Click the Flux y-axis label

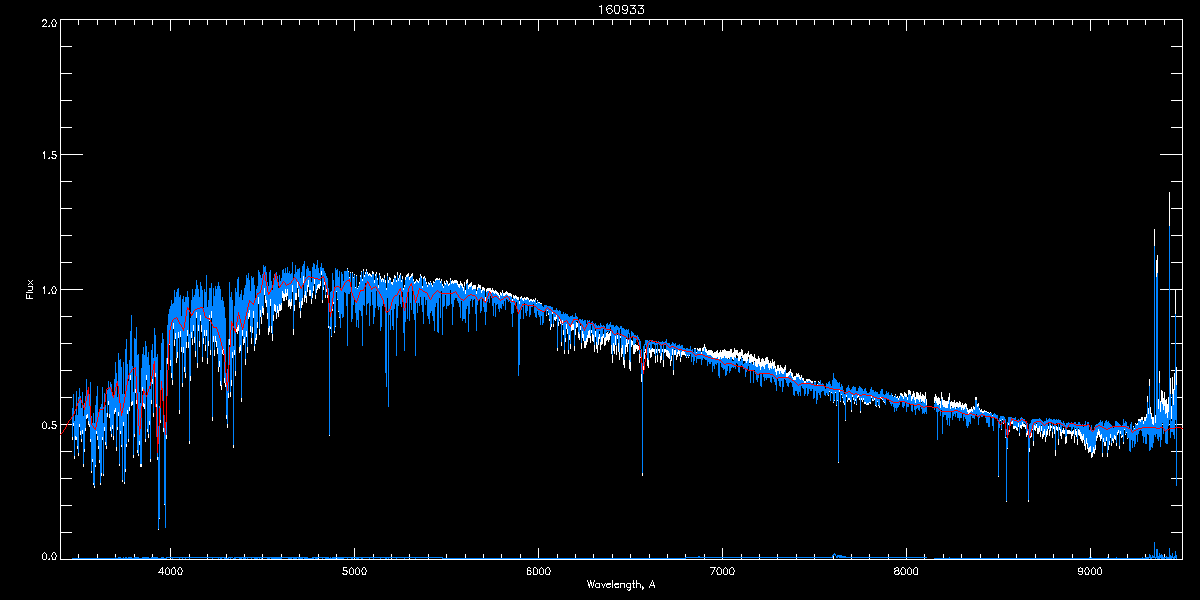[x=30, y=290]
